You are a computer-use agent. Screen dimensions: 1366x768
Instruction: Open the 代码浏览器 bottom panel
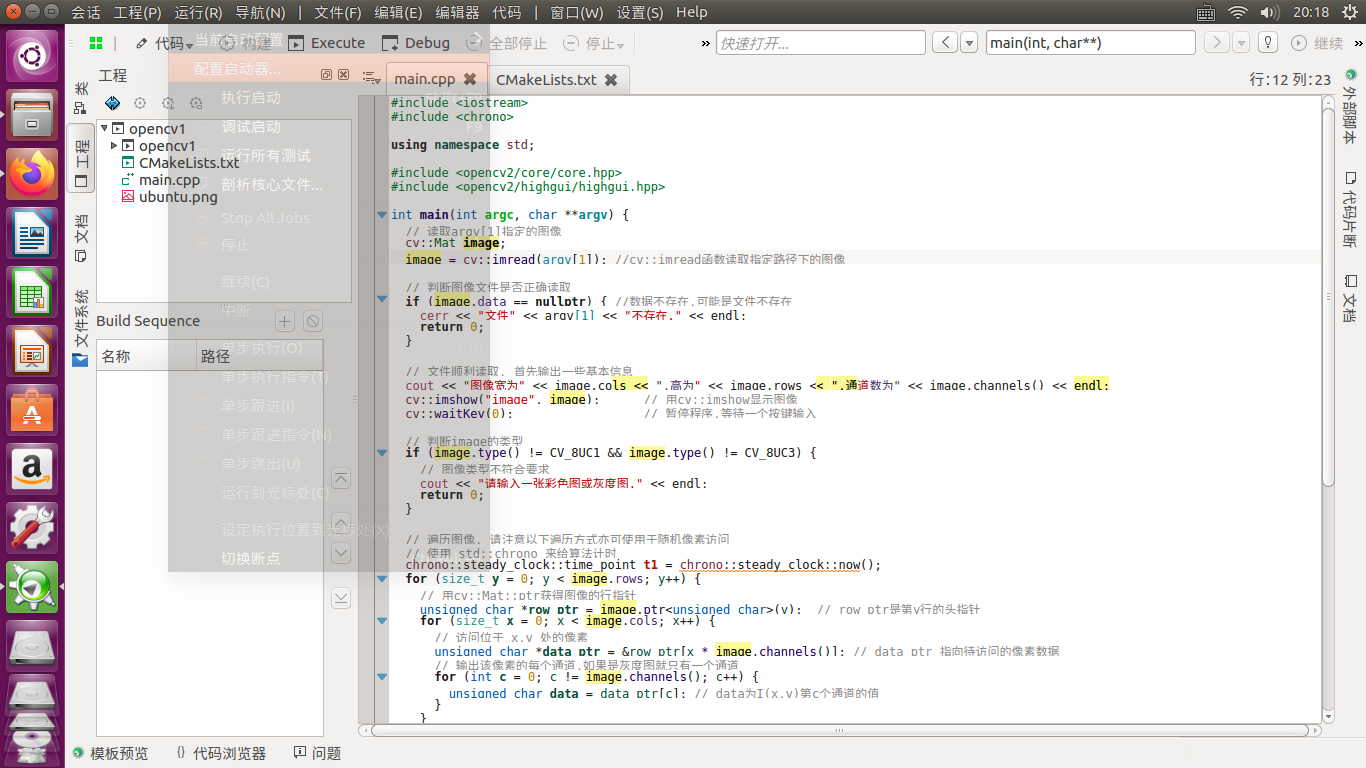221,753
